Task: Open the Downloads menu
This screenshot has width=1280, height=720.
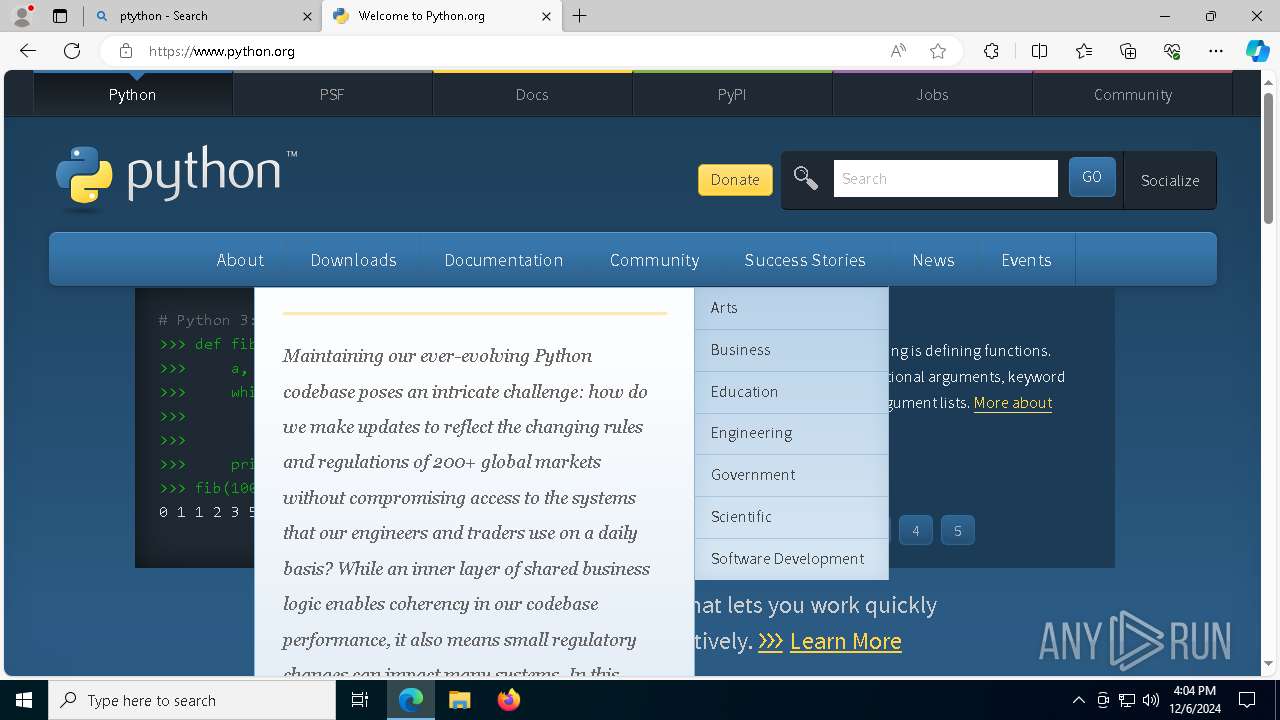Action: pyautogui.click(x=353, y=259)
